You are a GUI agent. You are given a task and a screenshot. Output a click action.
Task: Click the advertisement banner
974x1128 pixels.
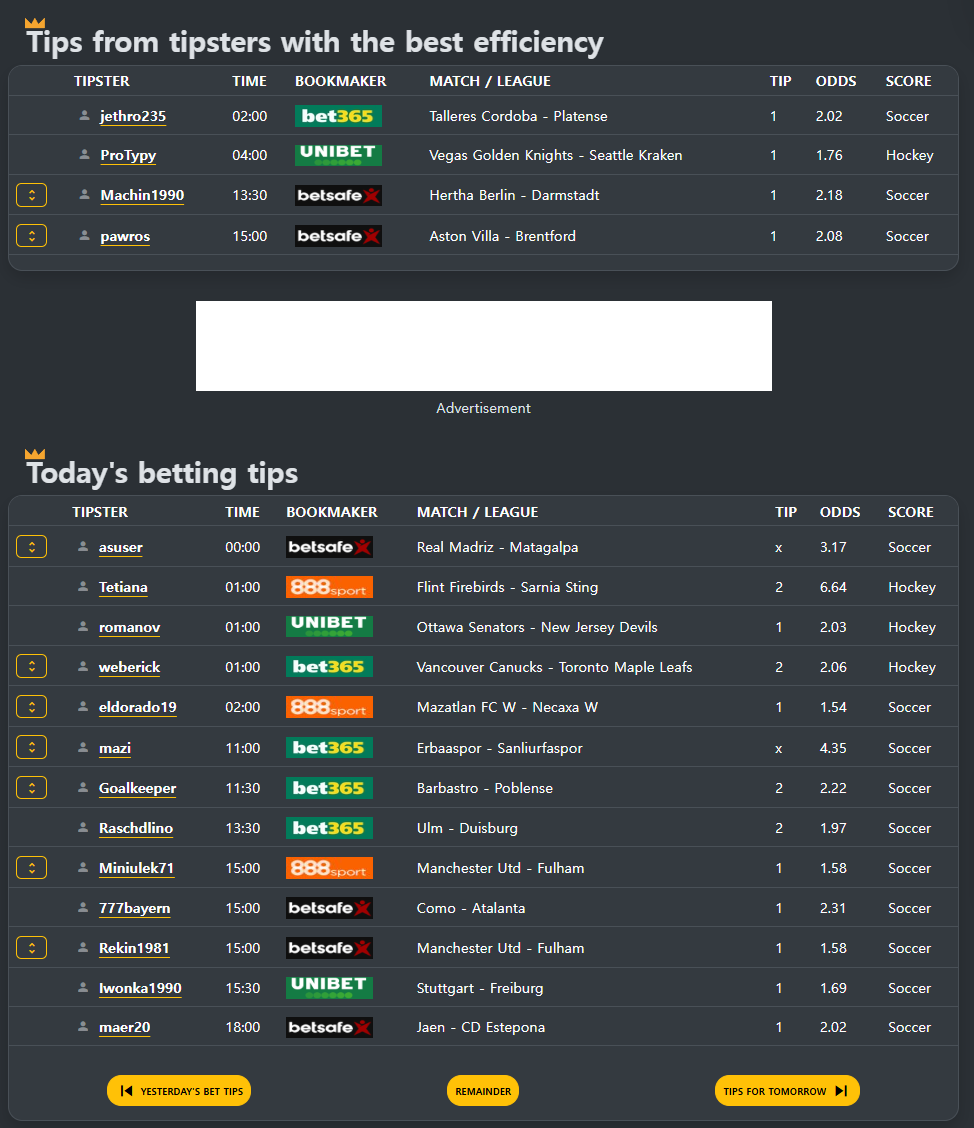[x=483, y=346]
